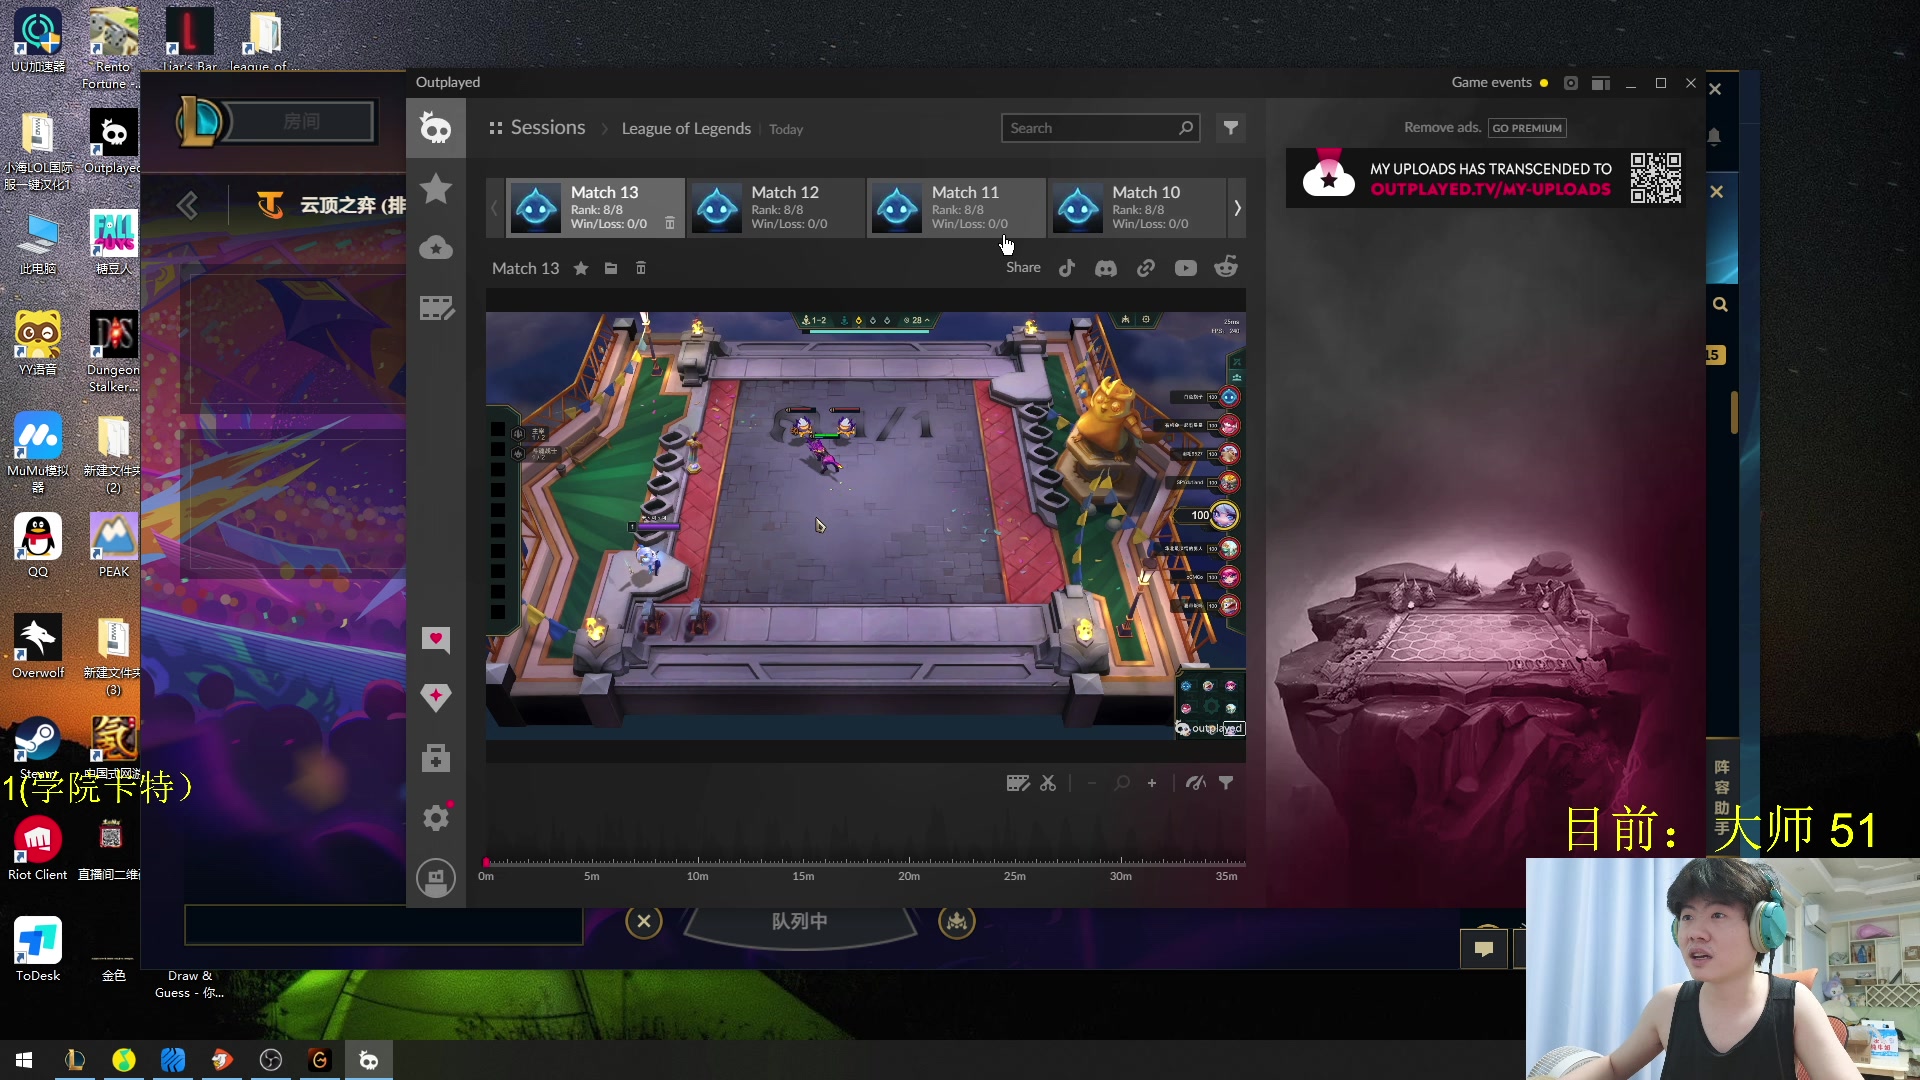Go to Sessions breadcrumb

[548, 128]
